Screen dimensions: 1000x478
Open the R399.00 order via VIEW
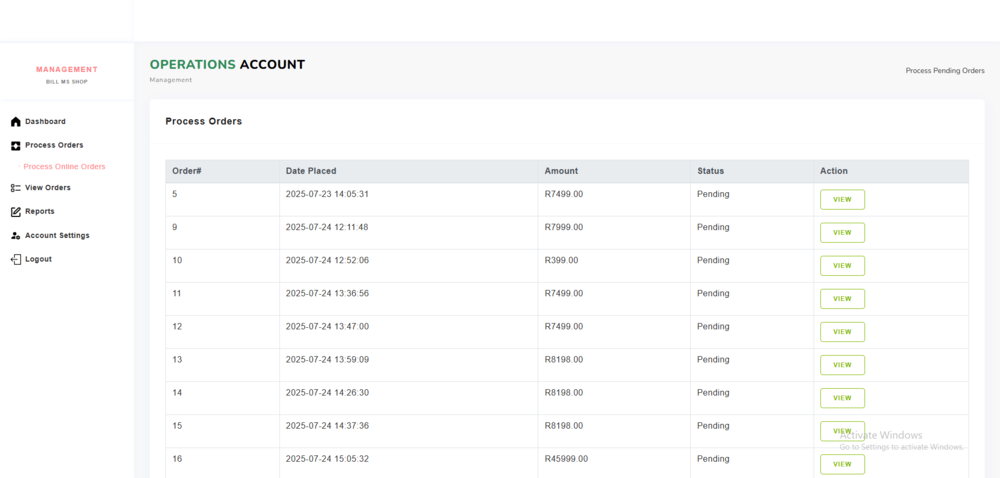(x=842, y=266)
